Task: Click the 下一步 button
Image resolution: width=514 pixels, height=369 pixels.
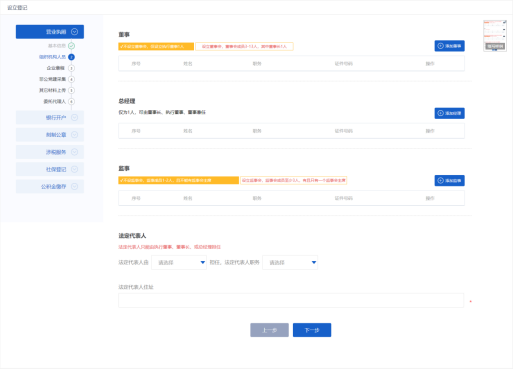Action: [x=312, y=330]
